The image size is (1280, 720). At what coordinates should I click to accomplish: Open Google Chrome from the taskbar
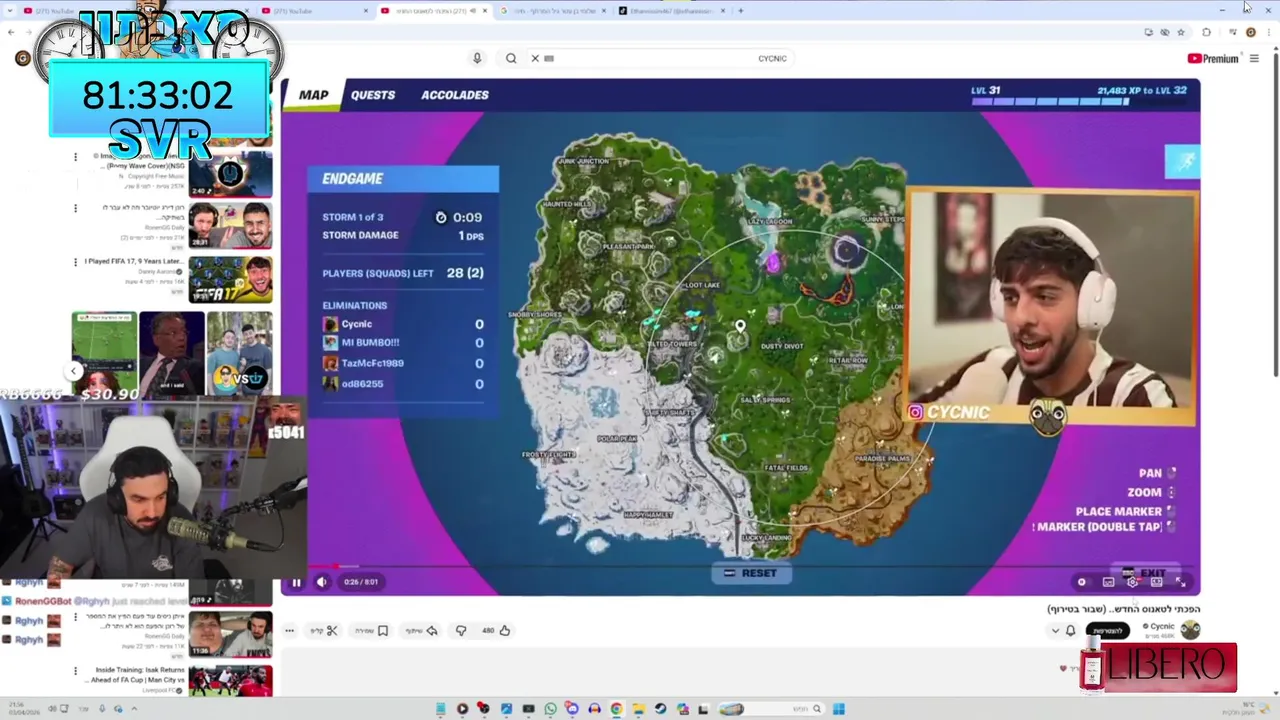(616, 709)
